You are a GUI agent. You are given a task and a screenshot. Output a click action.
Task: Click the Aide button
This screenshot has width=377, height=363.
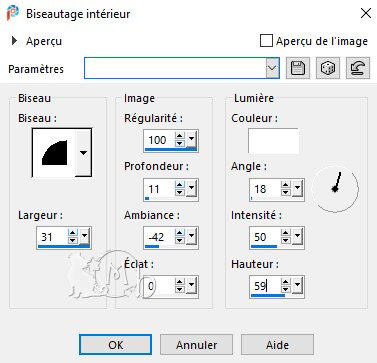point(277,345)
